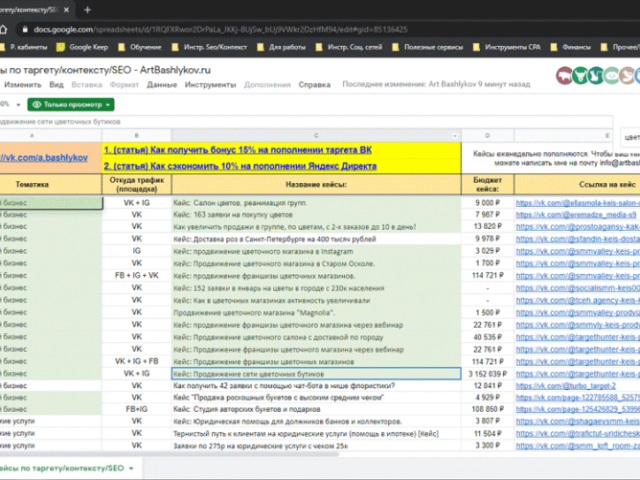Open a new browser tab
Screen dimensions: 640x480
(87, 10)
